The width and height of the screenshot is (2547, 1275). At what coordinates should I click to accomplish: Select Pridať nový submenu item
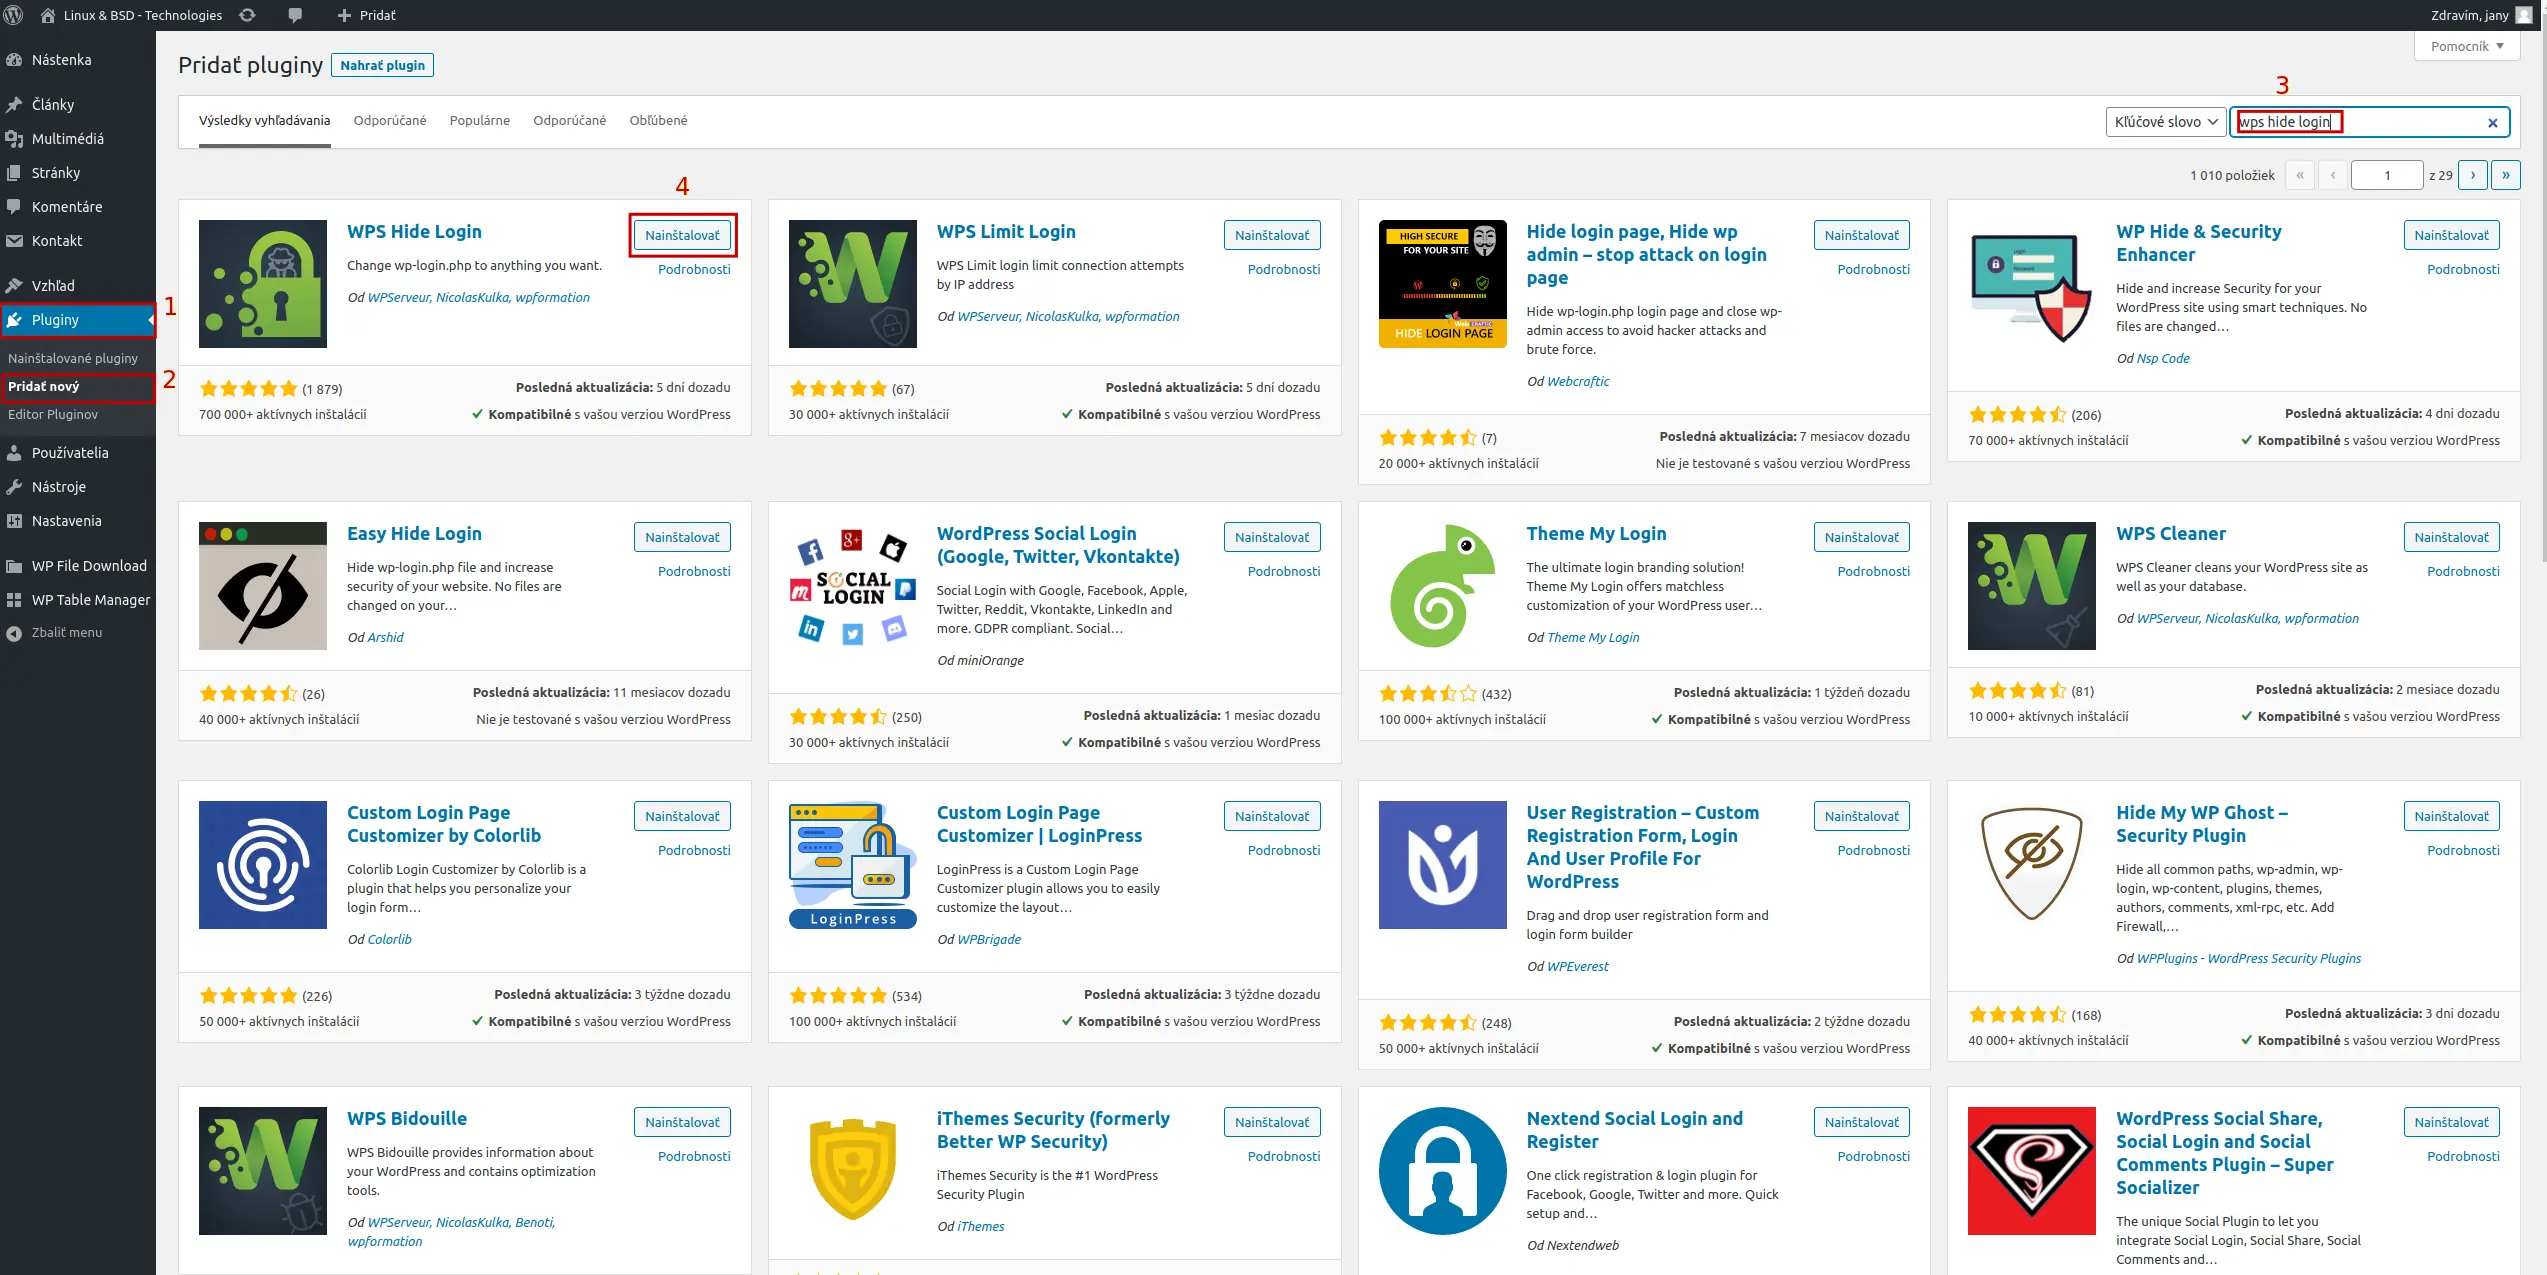[x=44, y=386]
